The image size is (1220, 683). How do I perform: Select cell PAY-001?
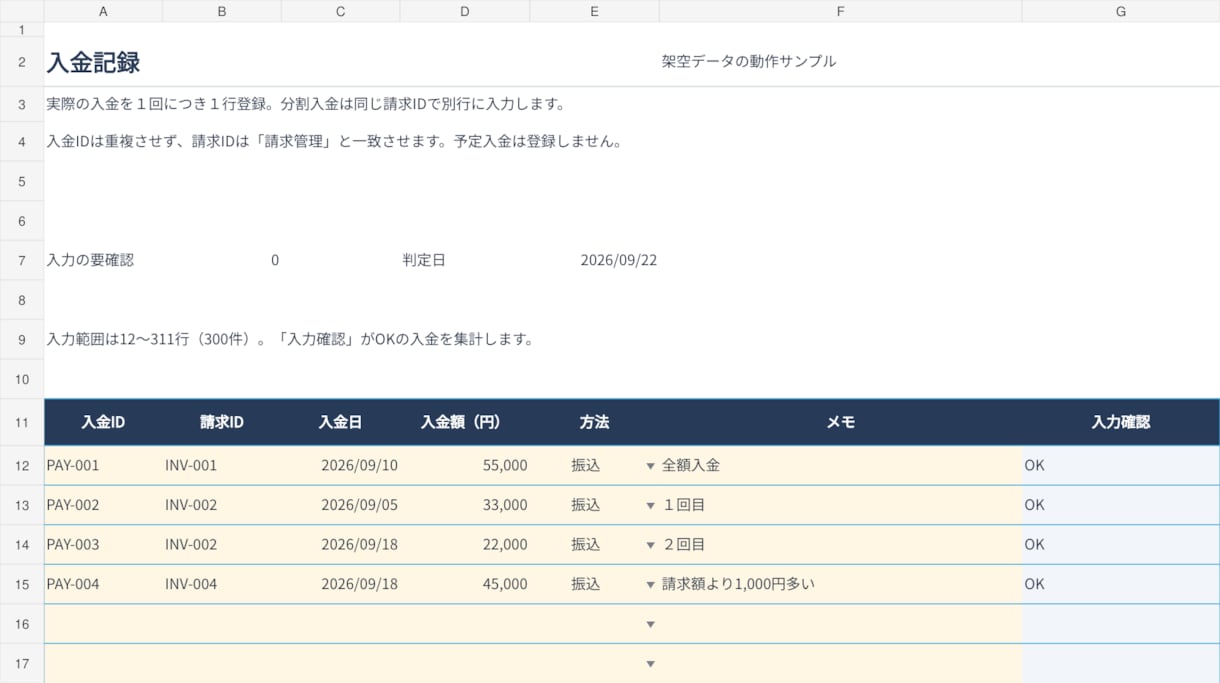(103, 465)
